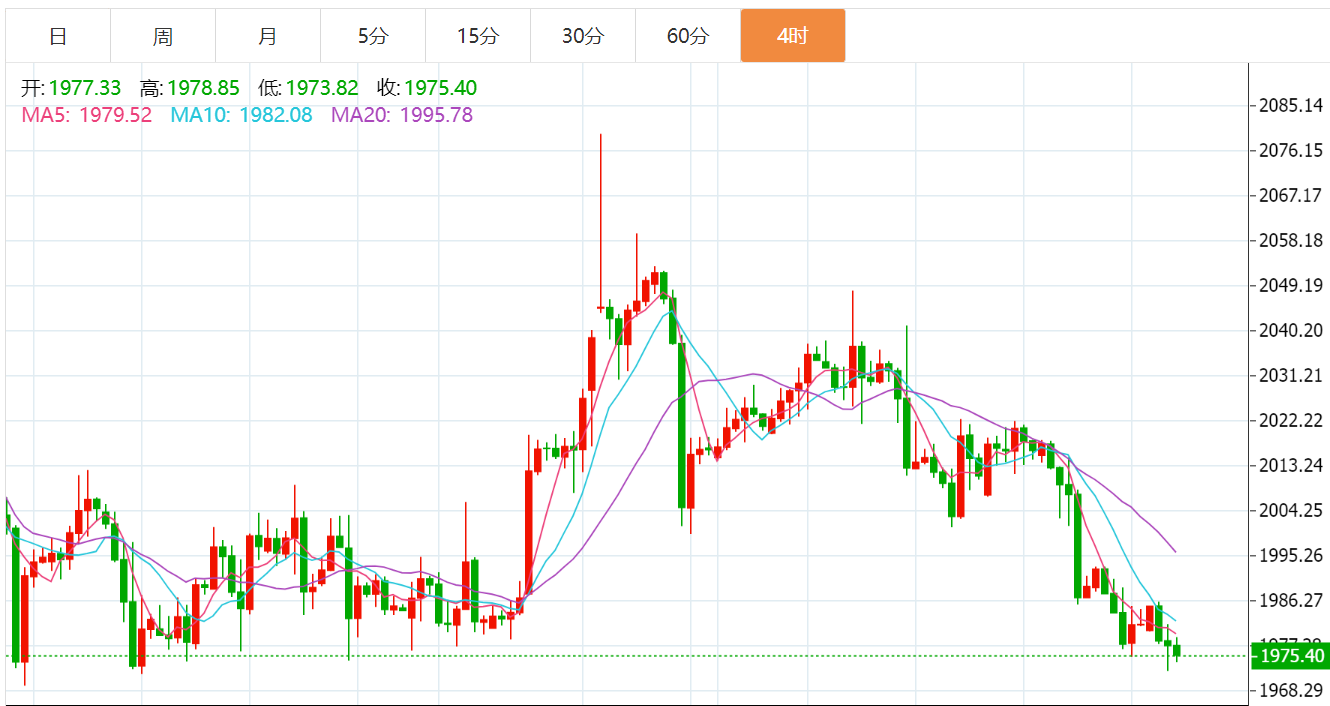Viewport: 1330px width, 706px height.
Task: Click the low price 低:1973.82
Action: click(308, 89)
